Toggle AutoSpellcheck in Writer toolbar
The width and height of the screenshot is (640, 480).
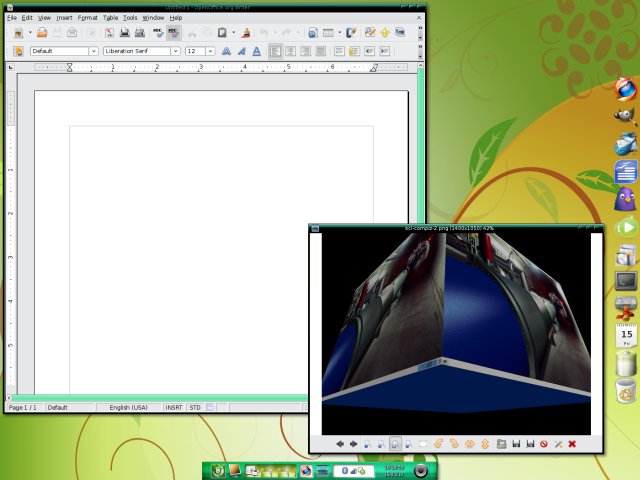click(173, 33)
